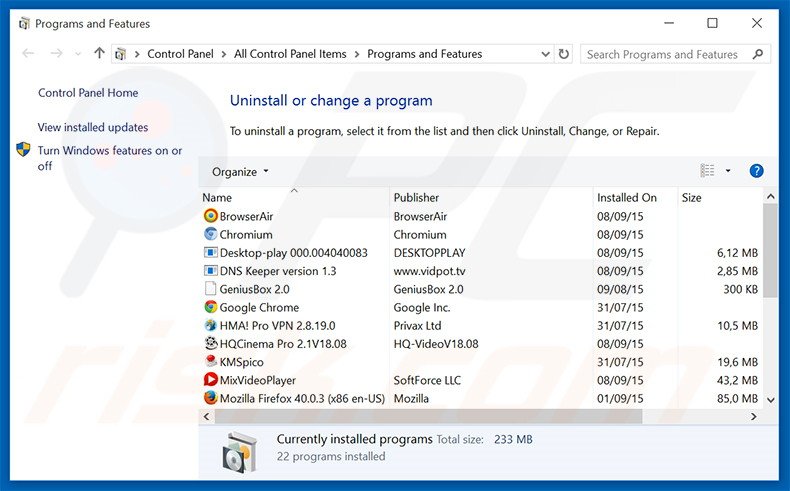
Task: Open View installed updates link
Action: (93, 127)
